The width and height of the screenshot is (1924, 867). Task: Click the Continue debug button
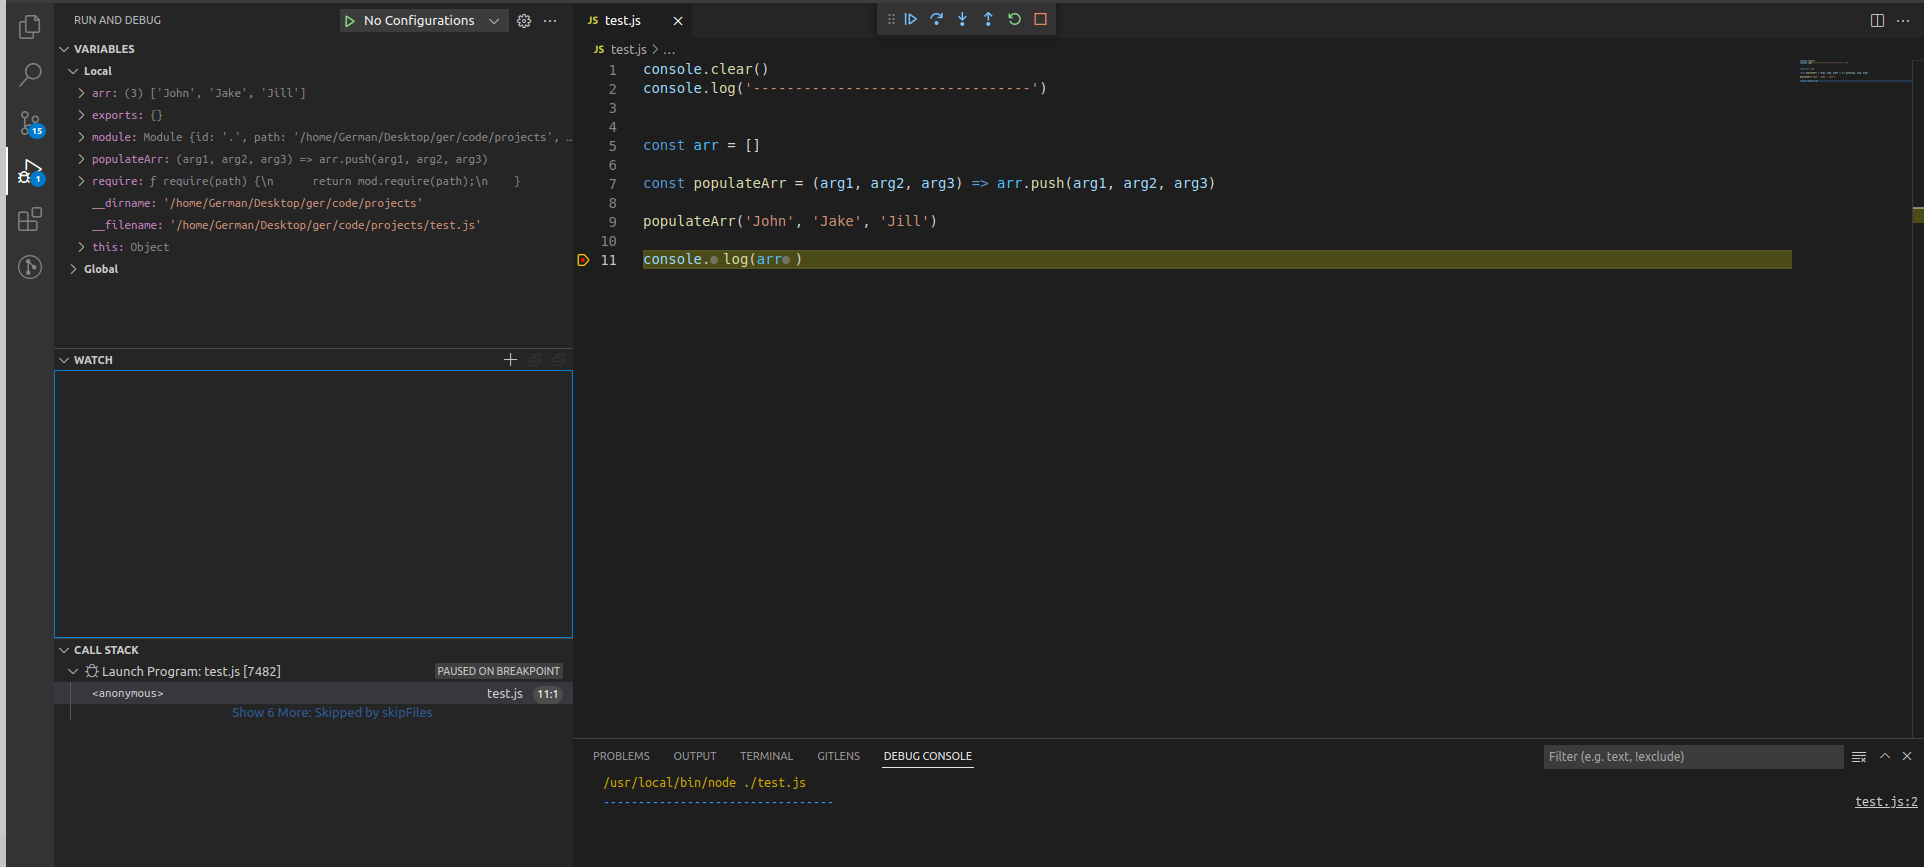pyautogui.click(x=911, y=19)
